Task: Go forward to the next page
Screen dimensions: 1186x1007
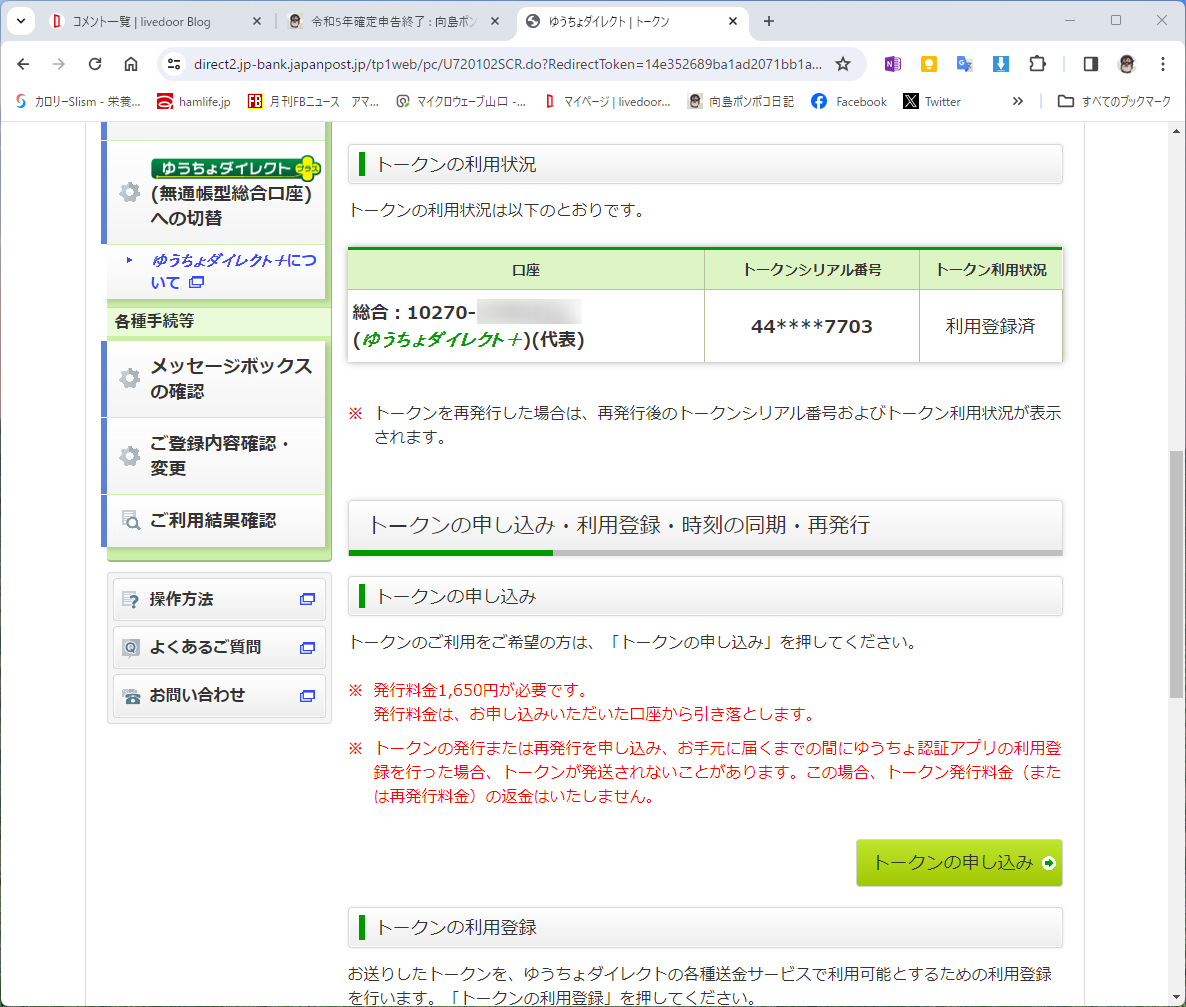Action: 59,64
